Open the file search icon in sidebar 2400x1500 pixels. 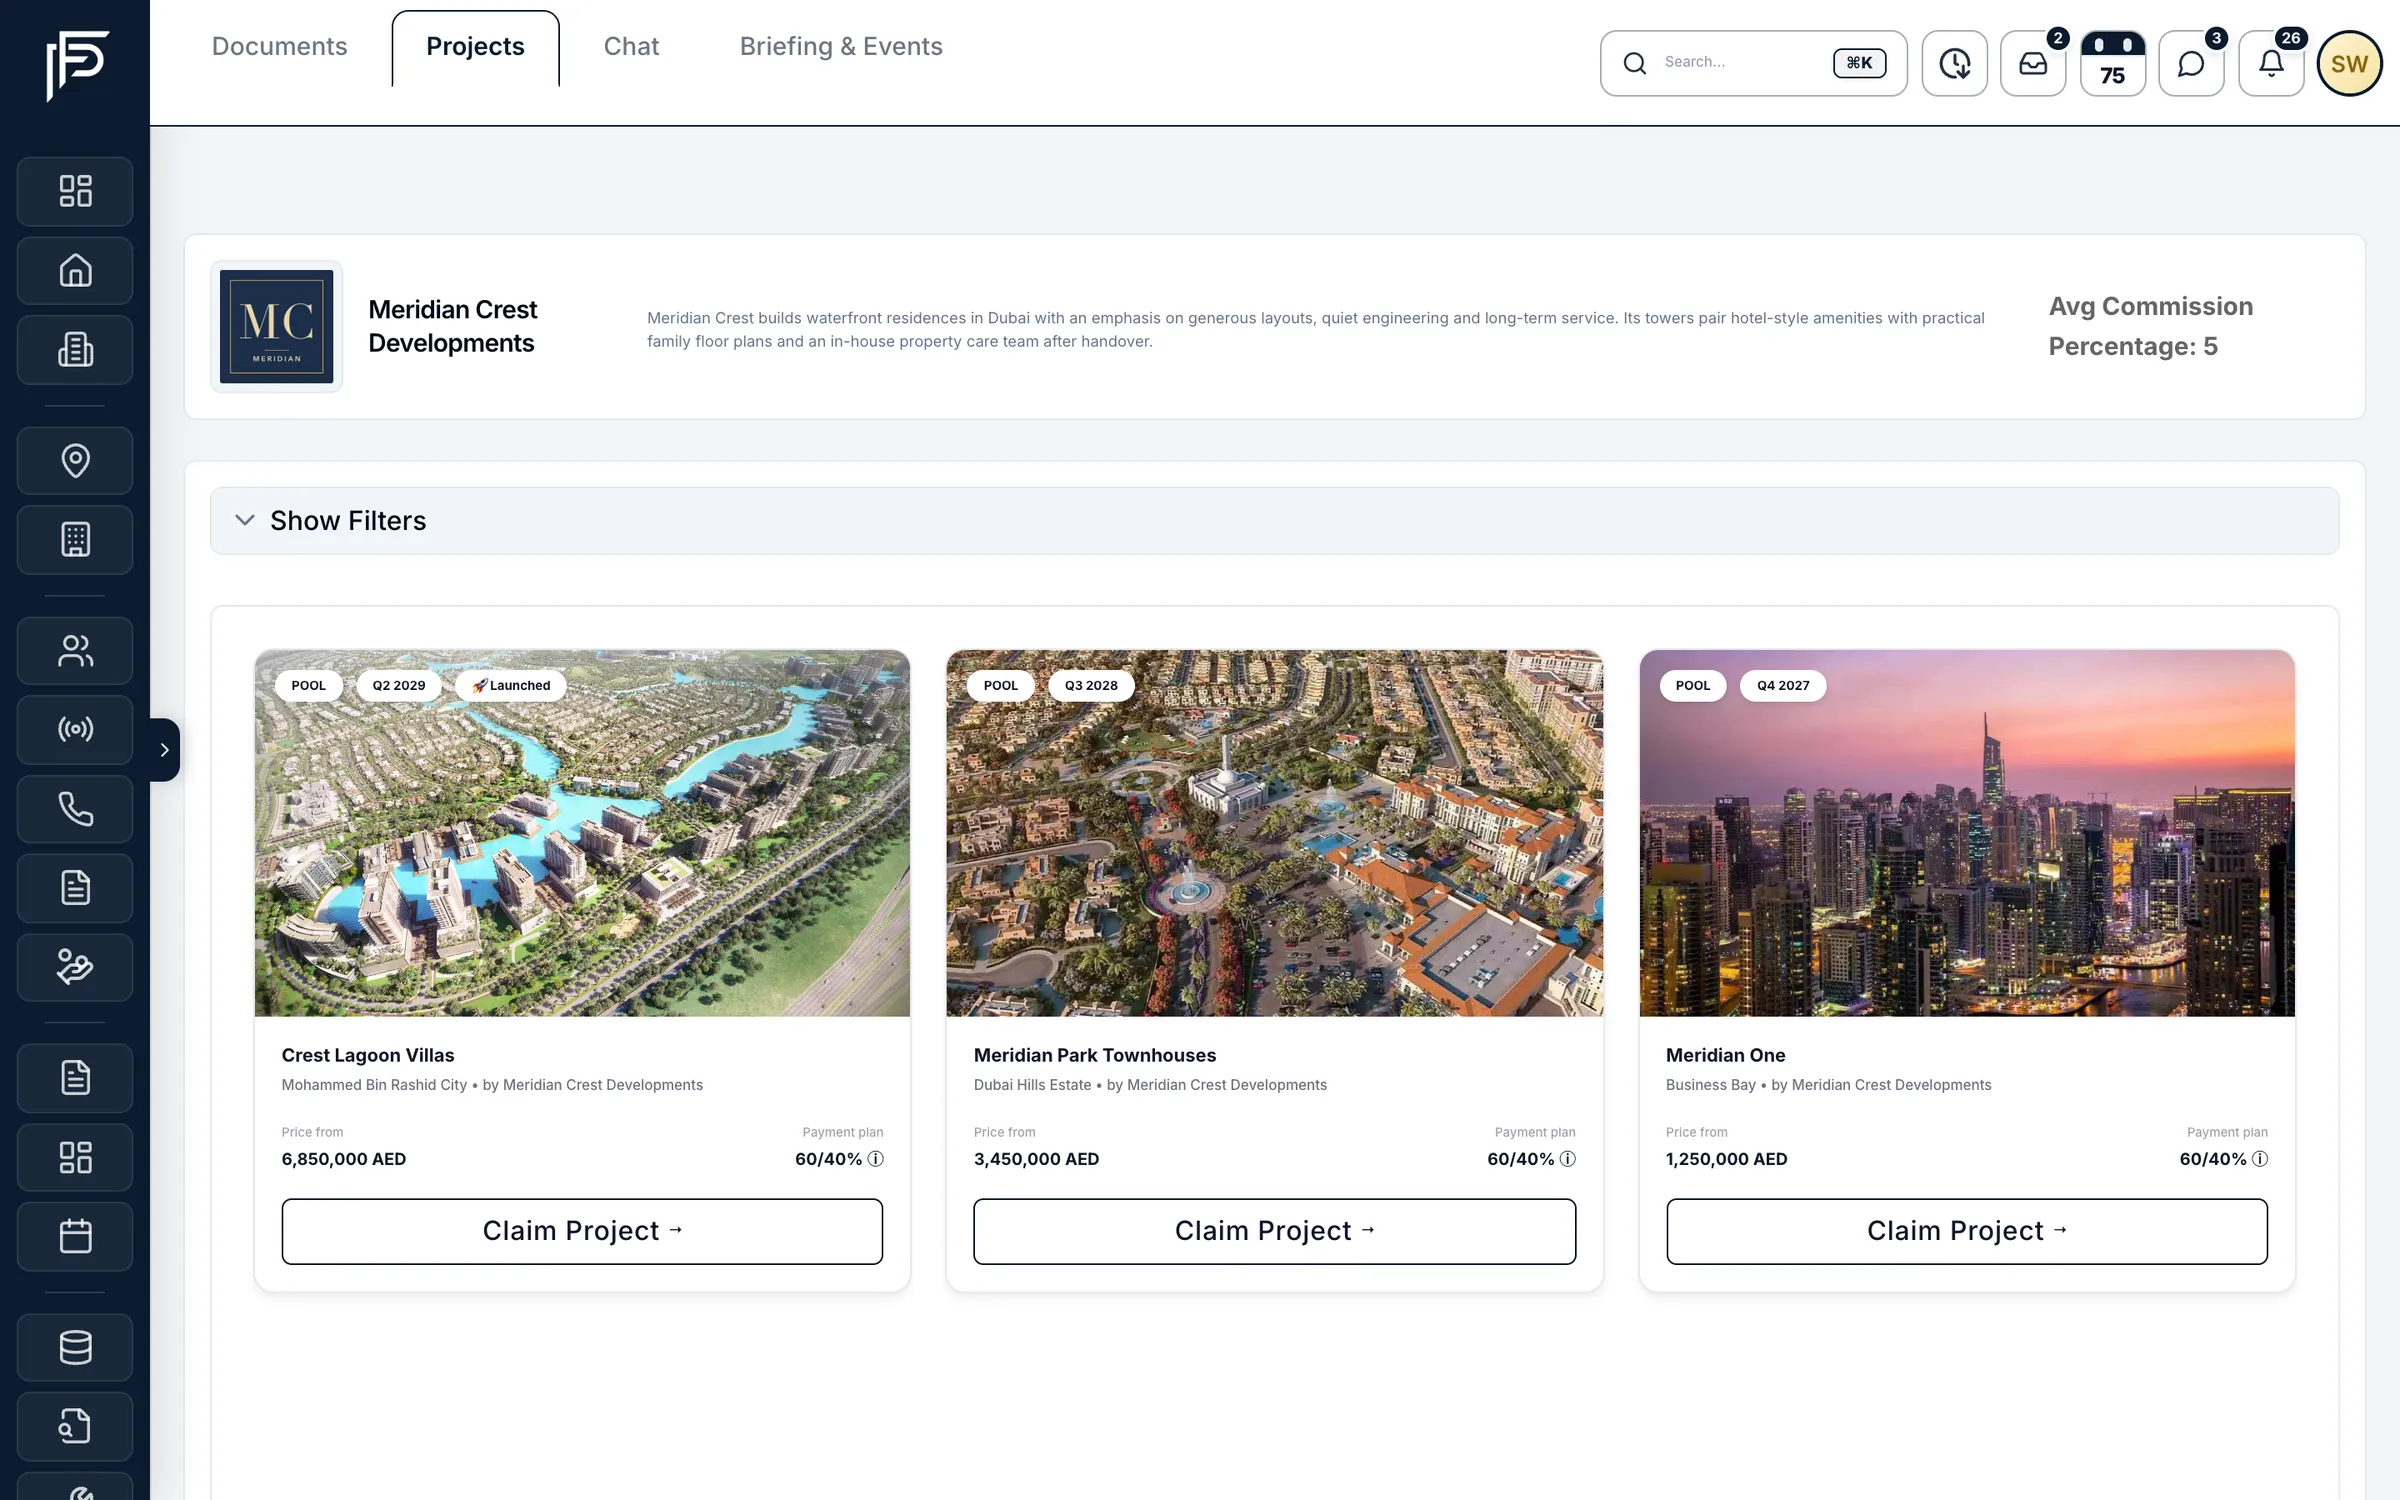pyautogui.click(x=75, y=1426)
